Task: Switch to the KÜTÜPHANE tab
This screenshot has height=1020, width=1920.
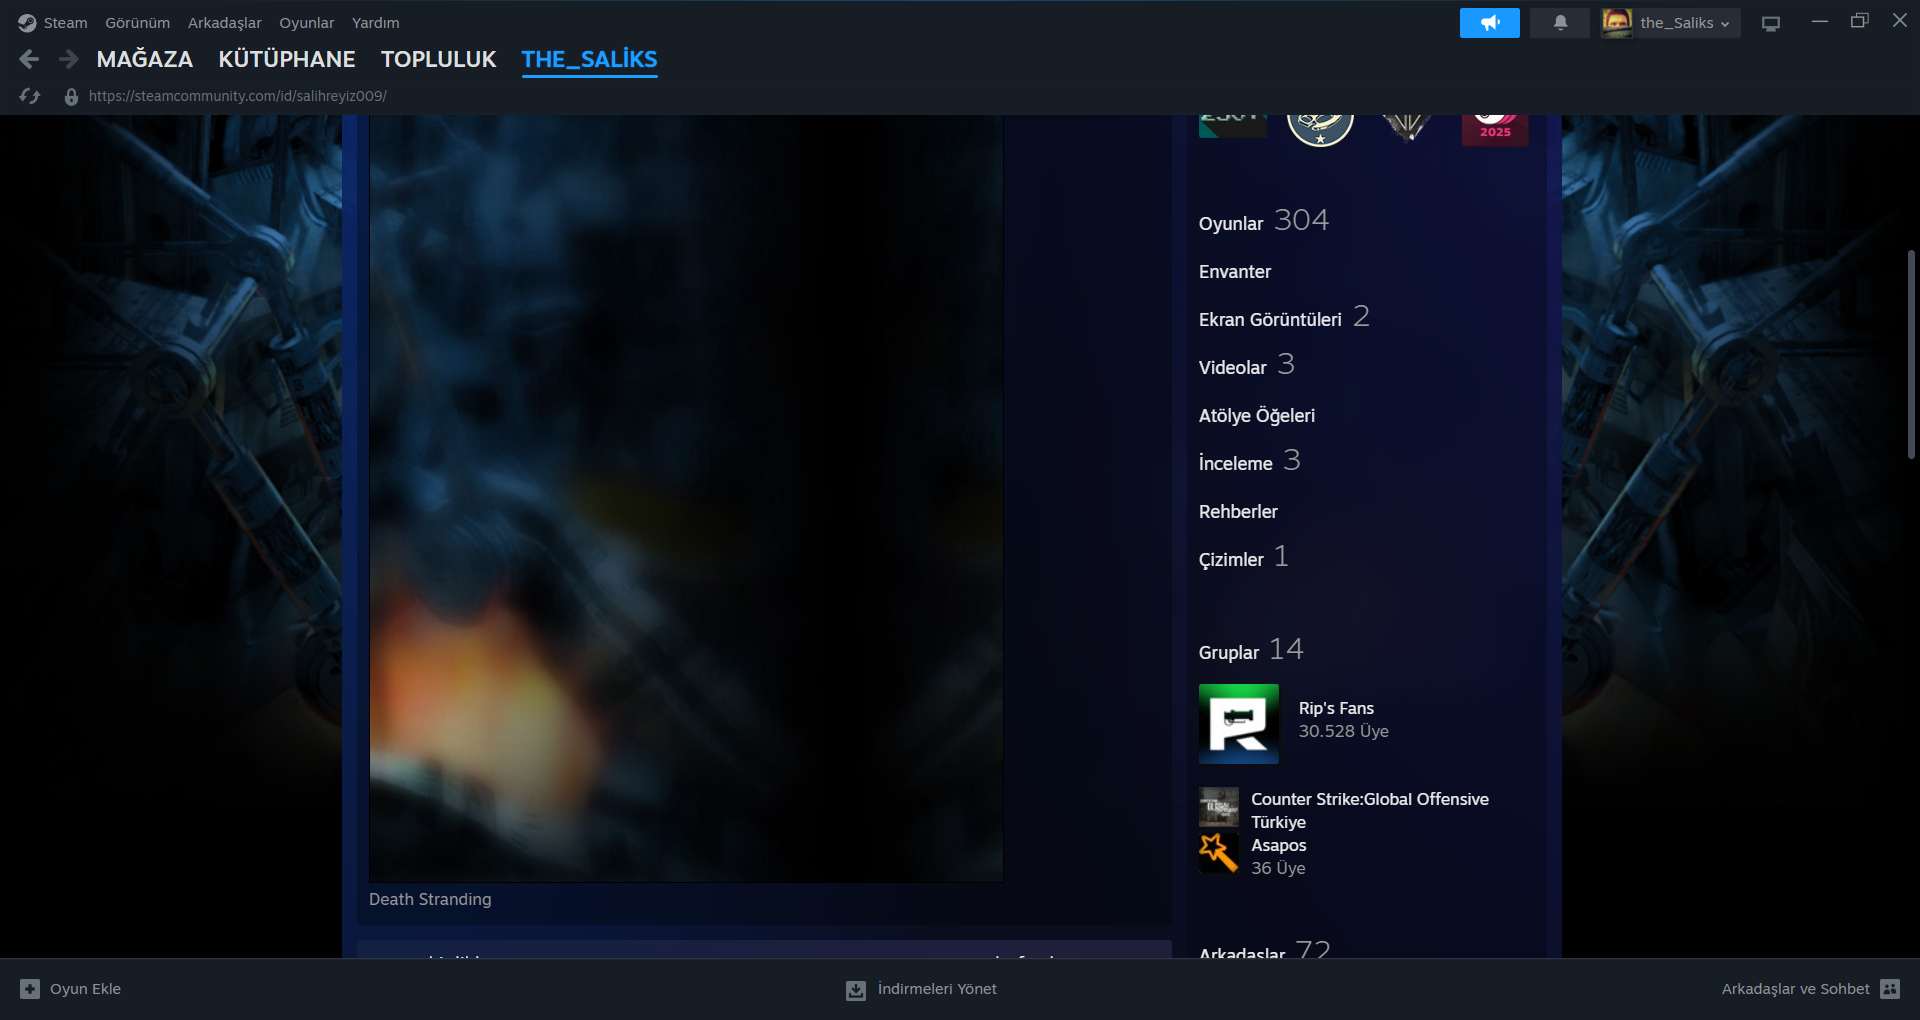Action: (287, 60)
